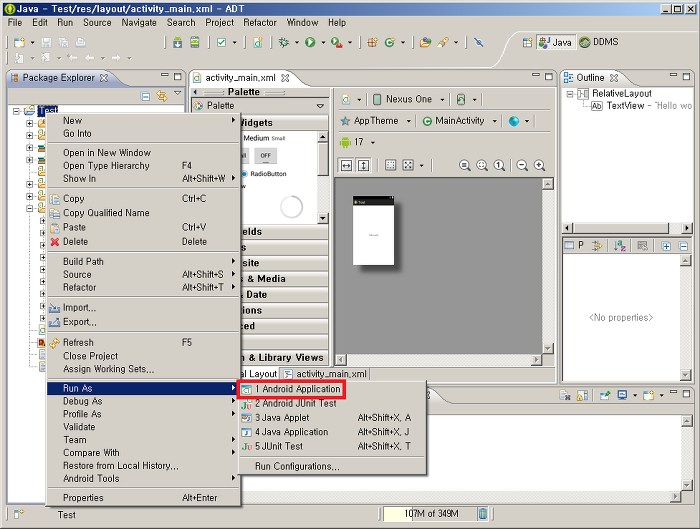Viewport: 700px width, 529px height.
Task: Open the MainActivity dropdown
Action: pos(459,121)
